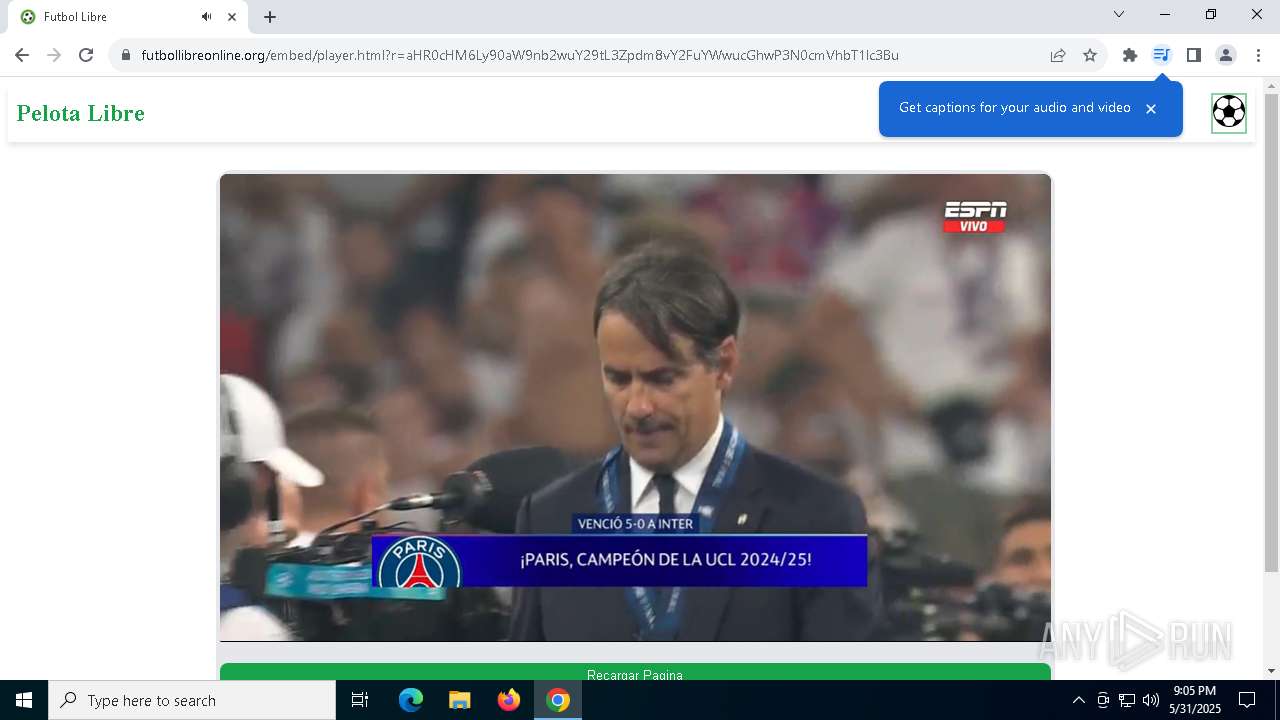Open File Explorer from the taskbar

click(x=459, y=700)
